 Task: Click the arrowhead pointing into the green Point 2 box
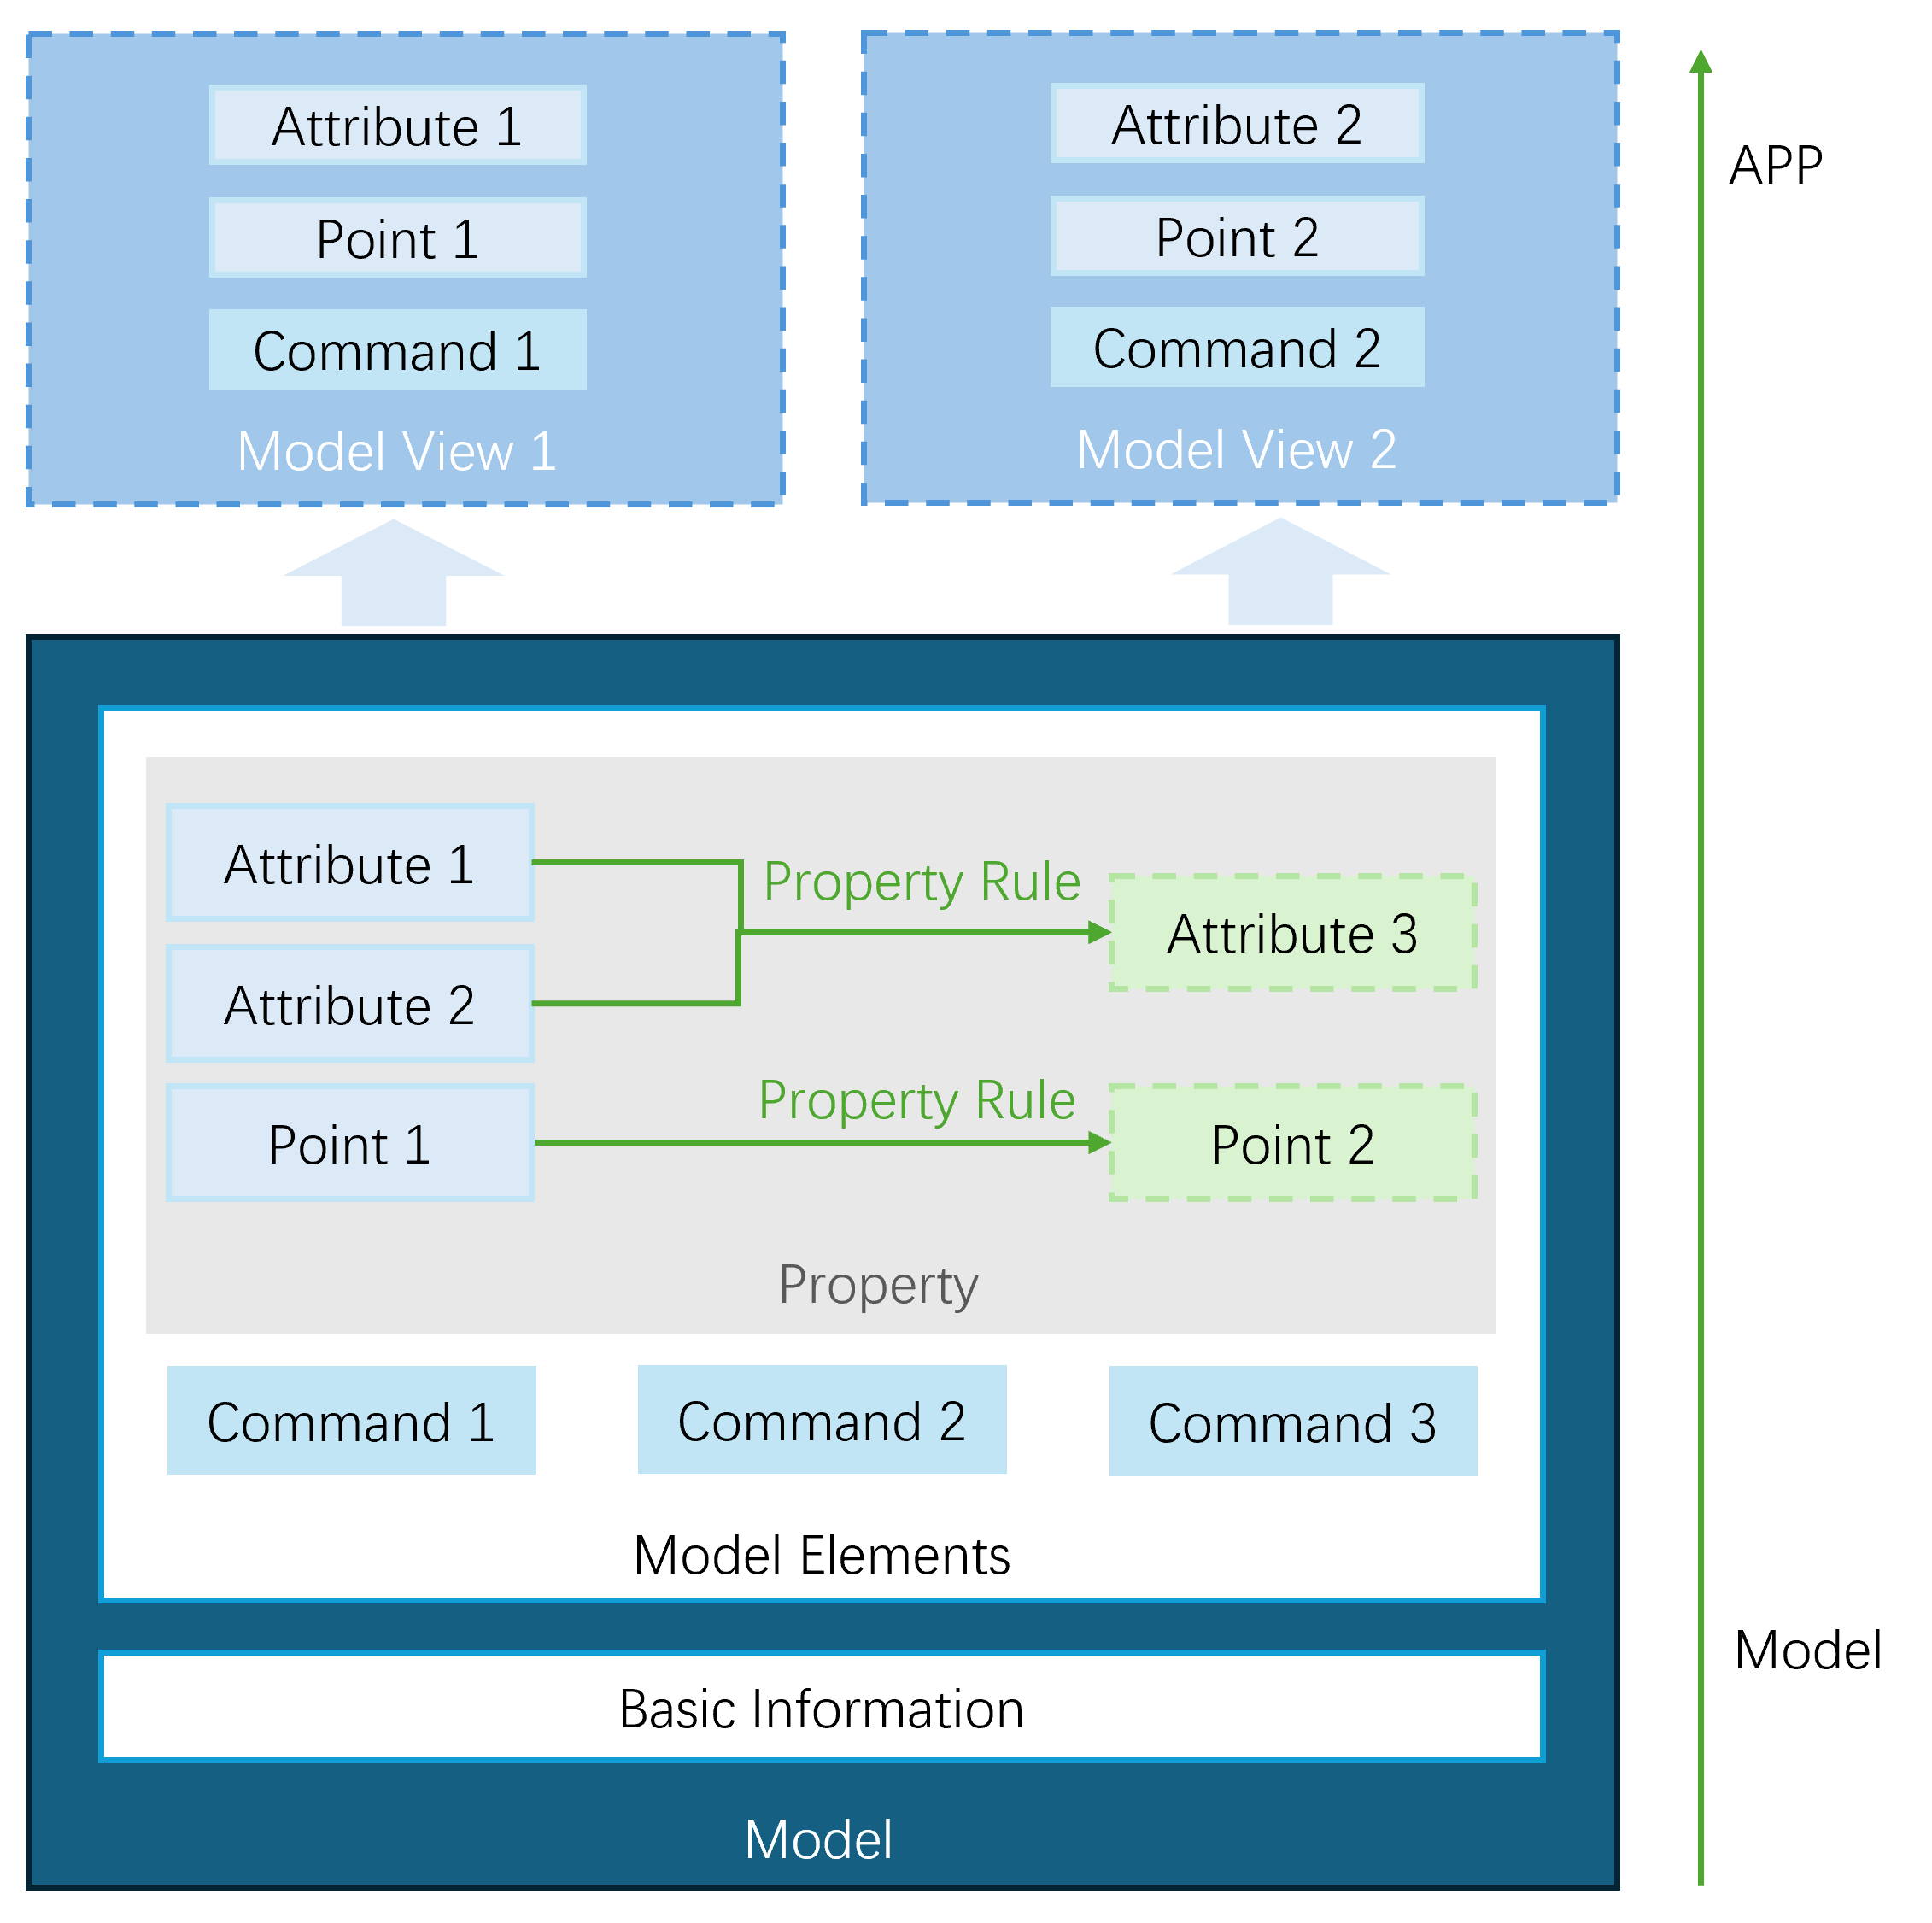tap(1099, 1142)
